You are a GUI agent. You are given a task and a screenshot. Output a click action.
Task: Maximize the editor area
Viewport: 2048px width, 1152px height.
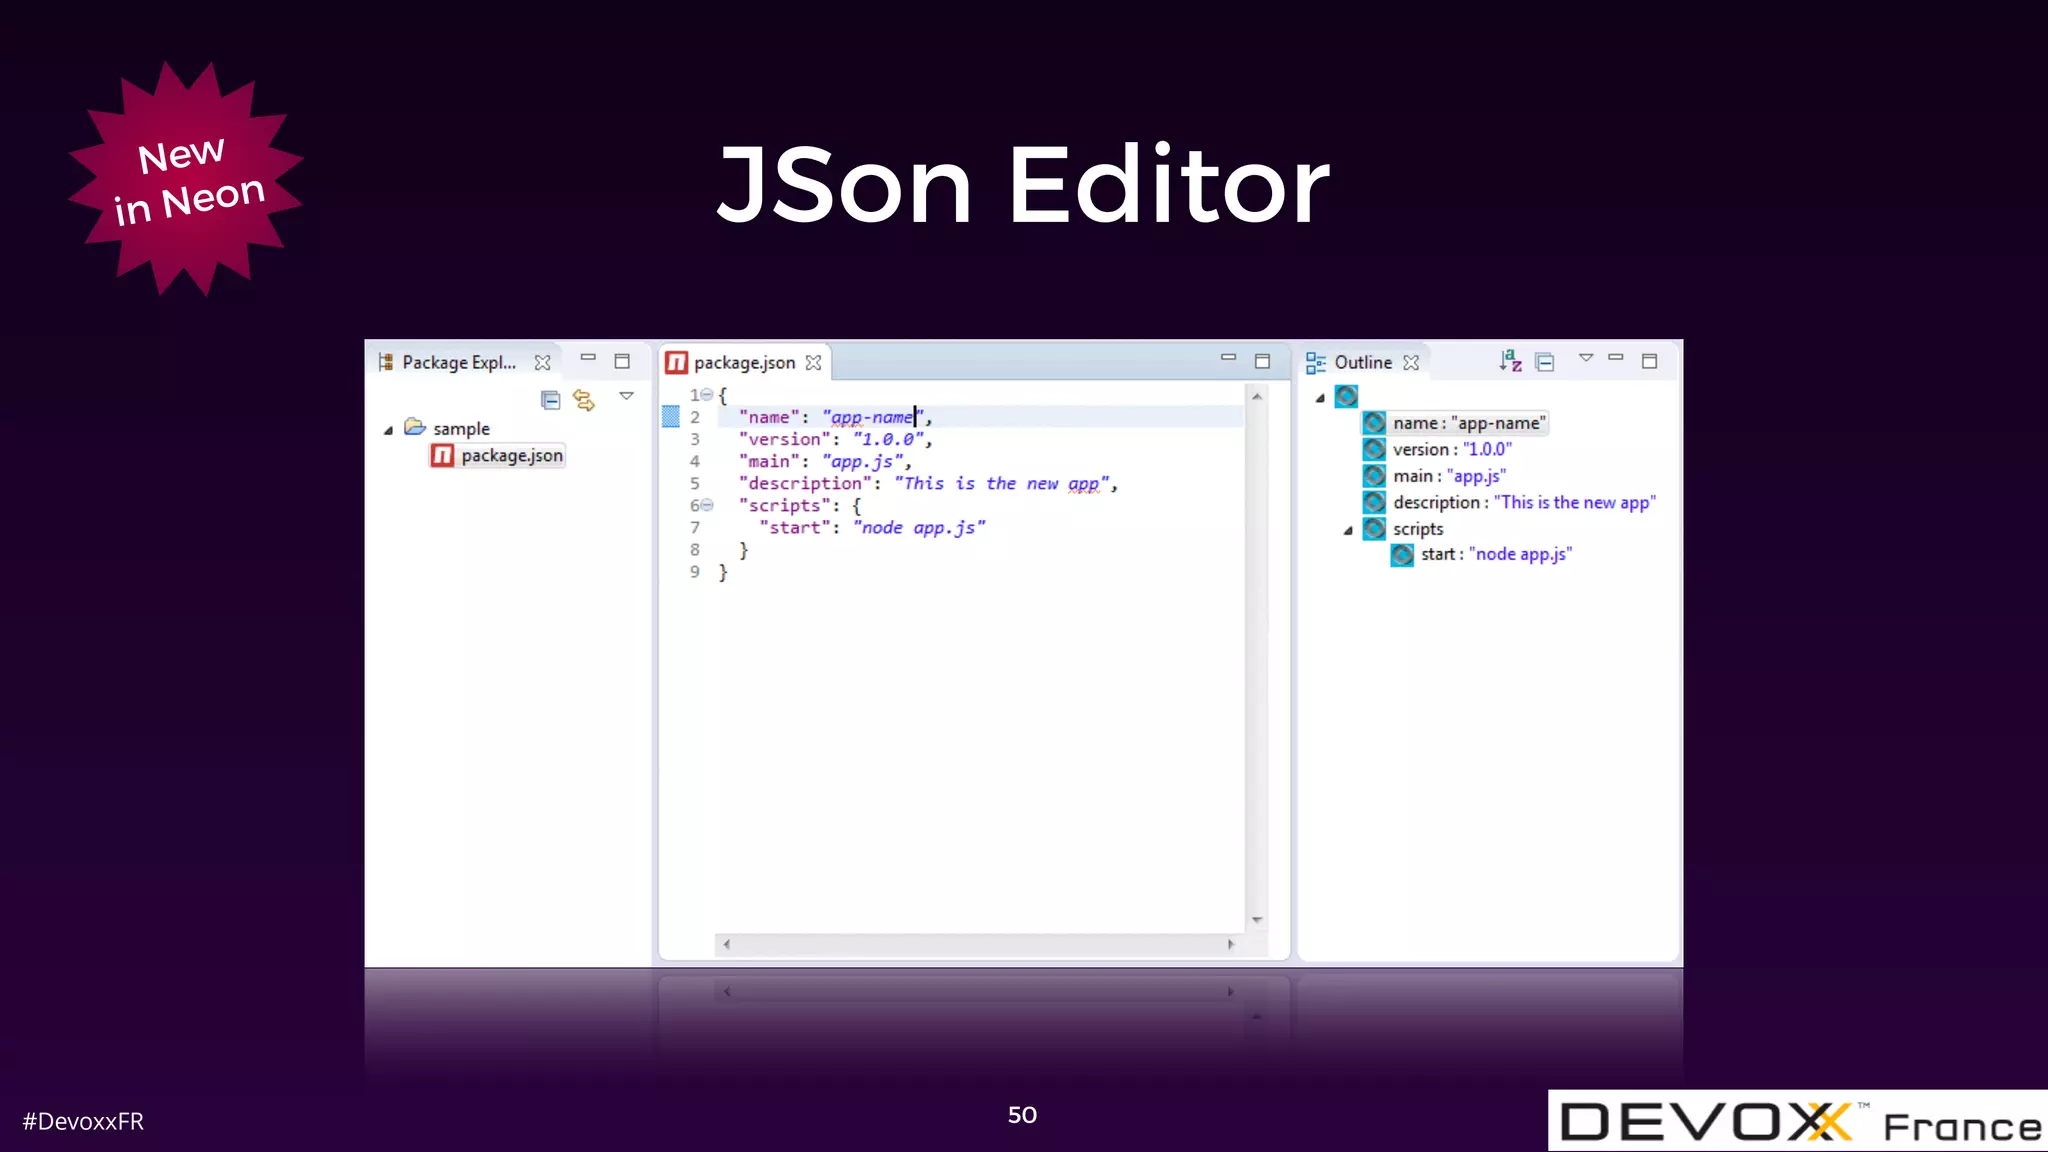point(1262,361)
